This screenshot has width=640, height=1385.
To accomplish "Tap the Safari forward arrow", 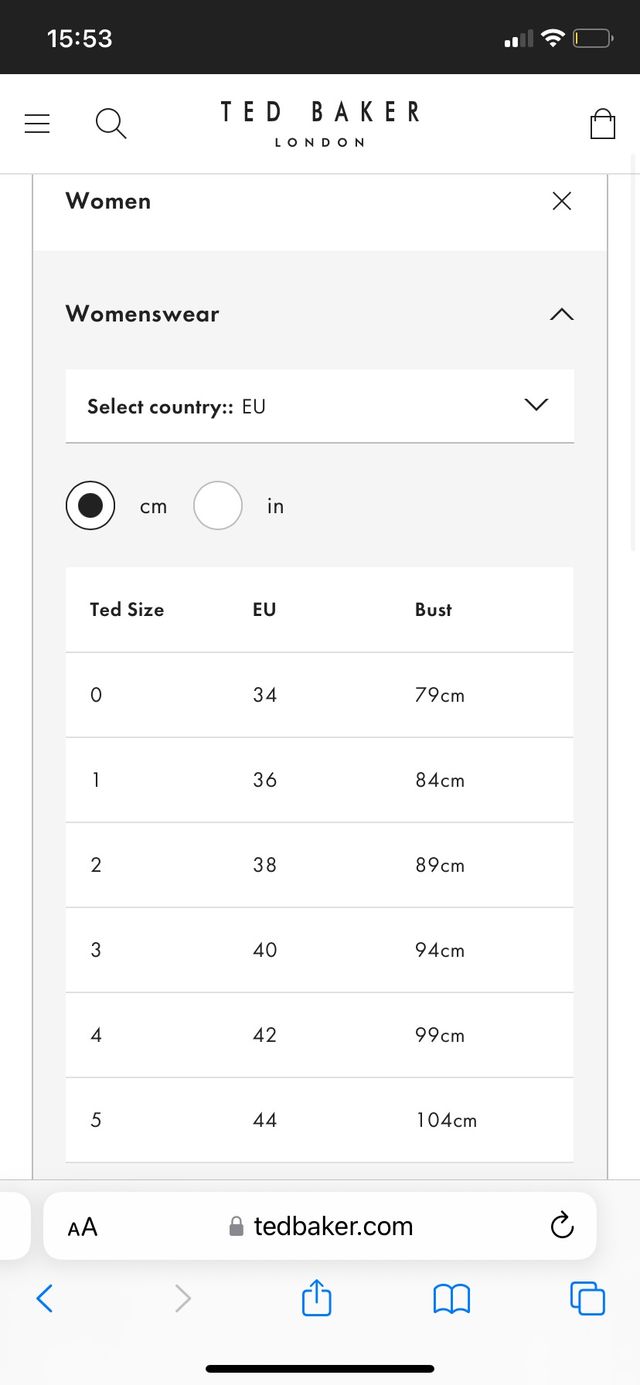I will click(182, 1298).
